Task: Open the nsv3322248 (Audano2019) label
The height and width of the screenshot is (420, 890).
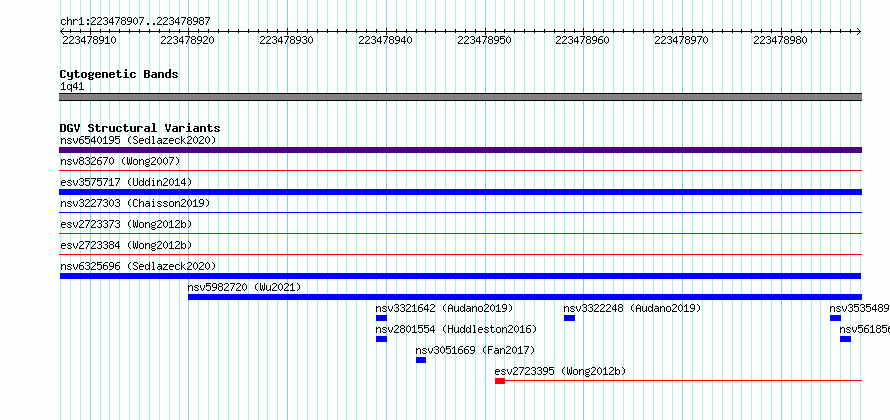Action: [632, 308]
